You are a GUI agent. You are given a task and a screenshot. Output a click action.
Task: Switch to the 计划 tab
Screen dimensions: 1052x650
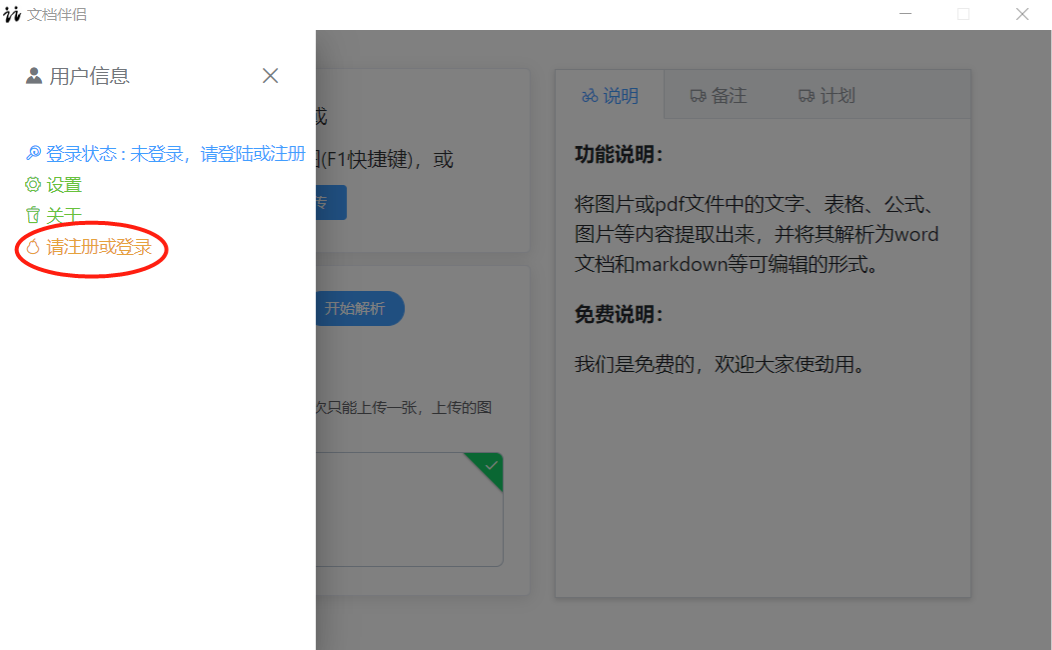tap(827, 95)
